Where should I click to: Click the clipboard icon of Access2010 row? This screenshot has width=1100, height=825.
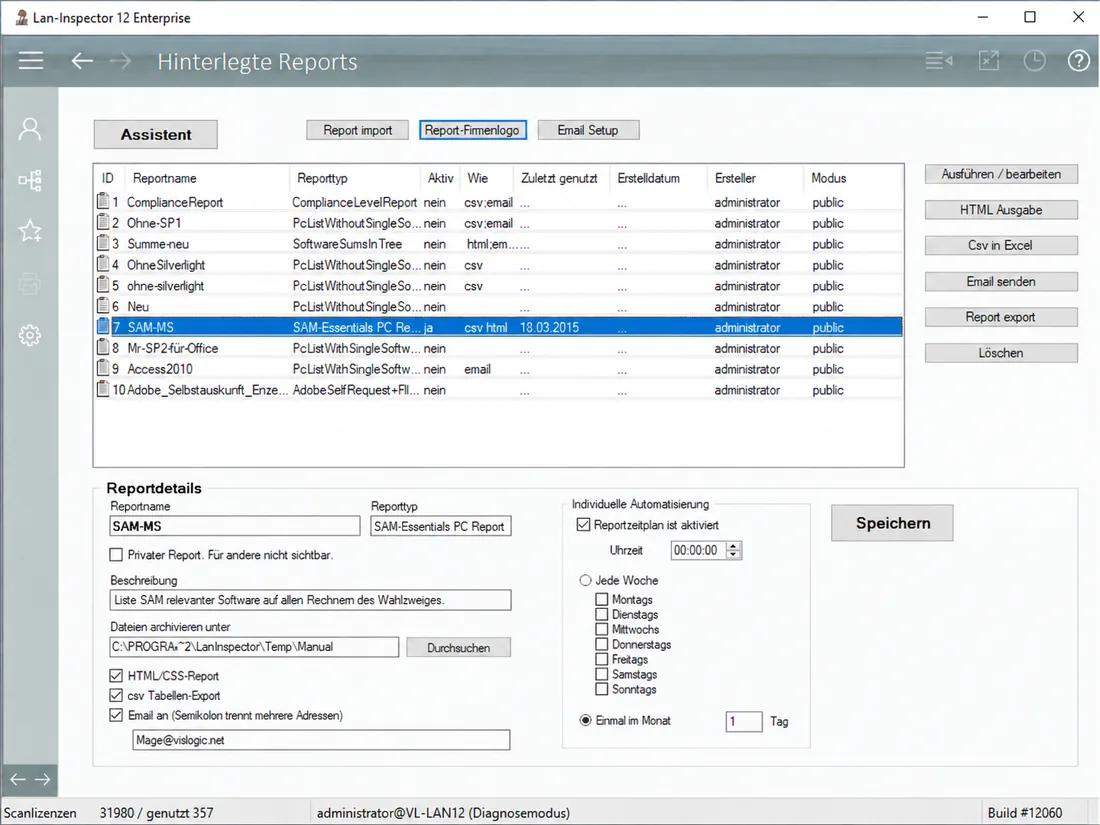pyautogui.click(x=103, y=368)
